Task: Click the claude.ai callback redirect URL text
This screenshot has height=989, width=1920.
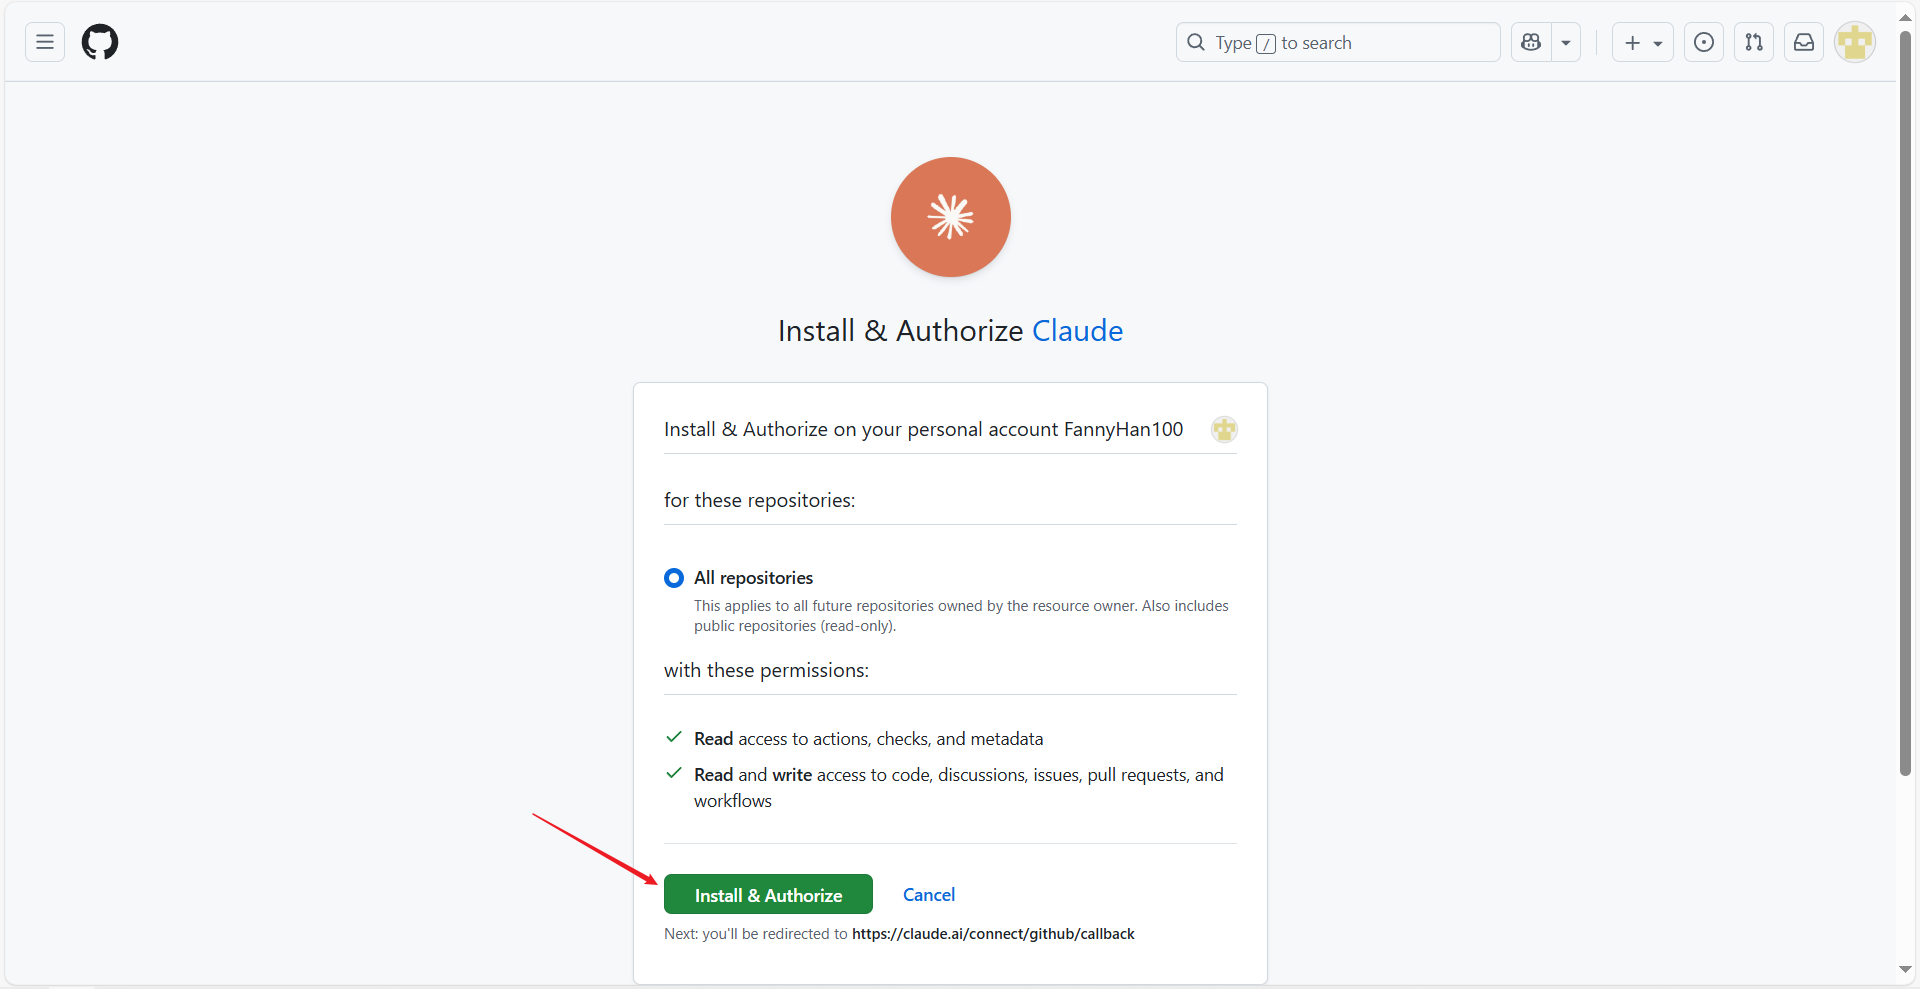Action: click(x=993, y=934)
